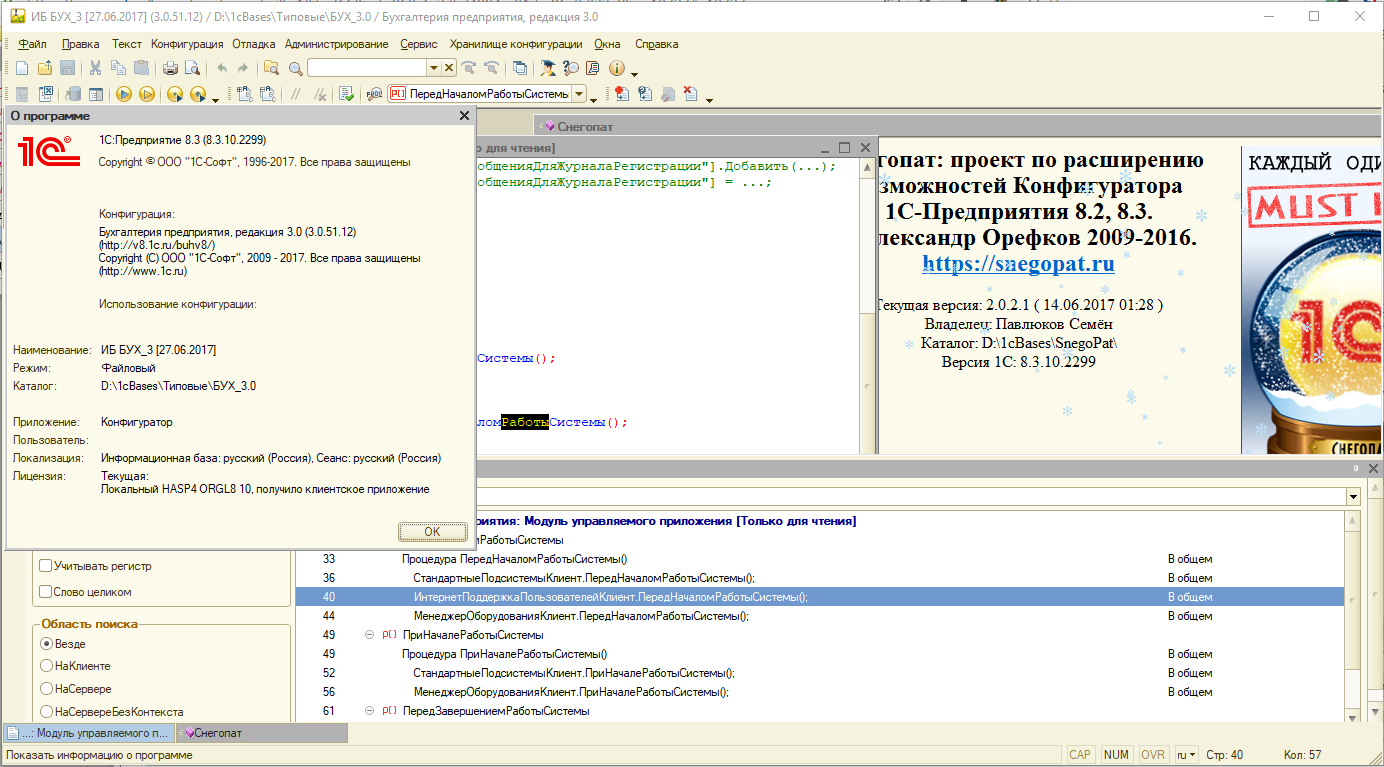This screenshot has height=767, width=1384.
Task: Click the Remove comment icon
Action: (x=321, y=94)
